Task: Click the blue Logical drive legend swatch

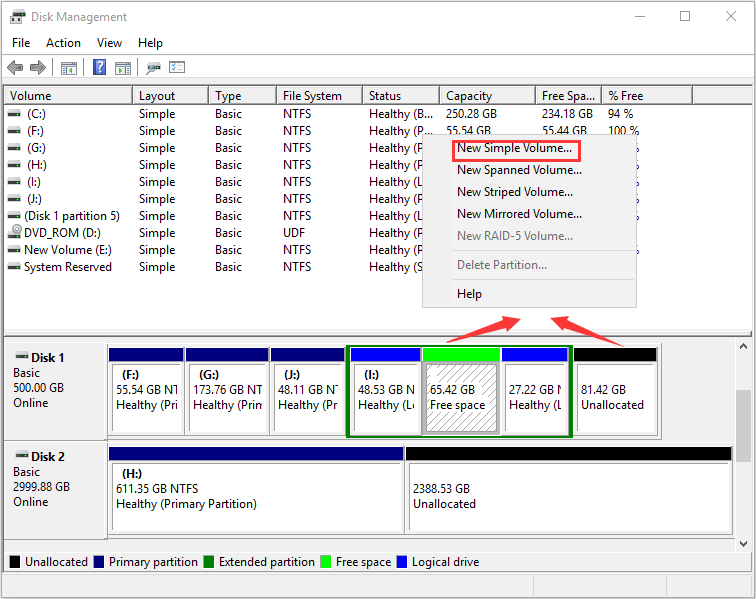Action: pyautogui.click(x=402, y=562)
